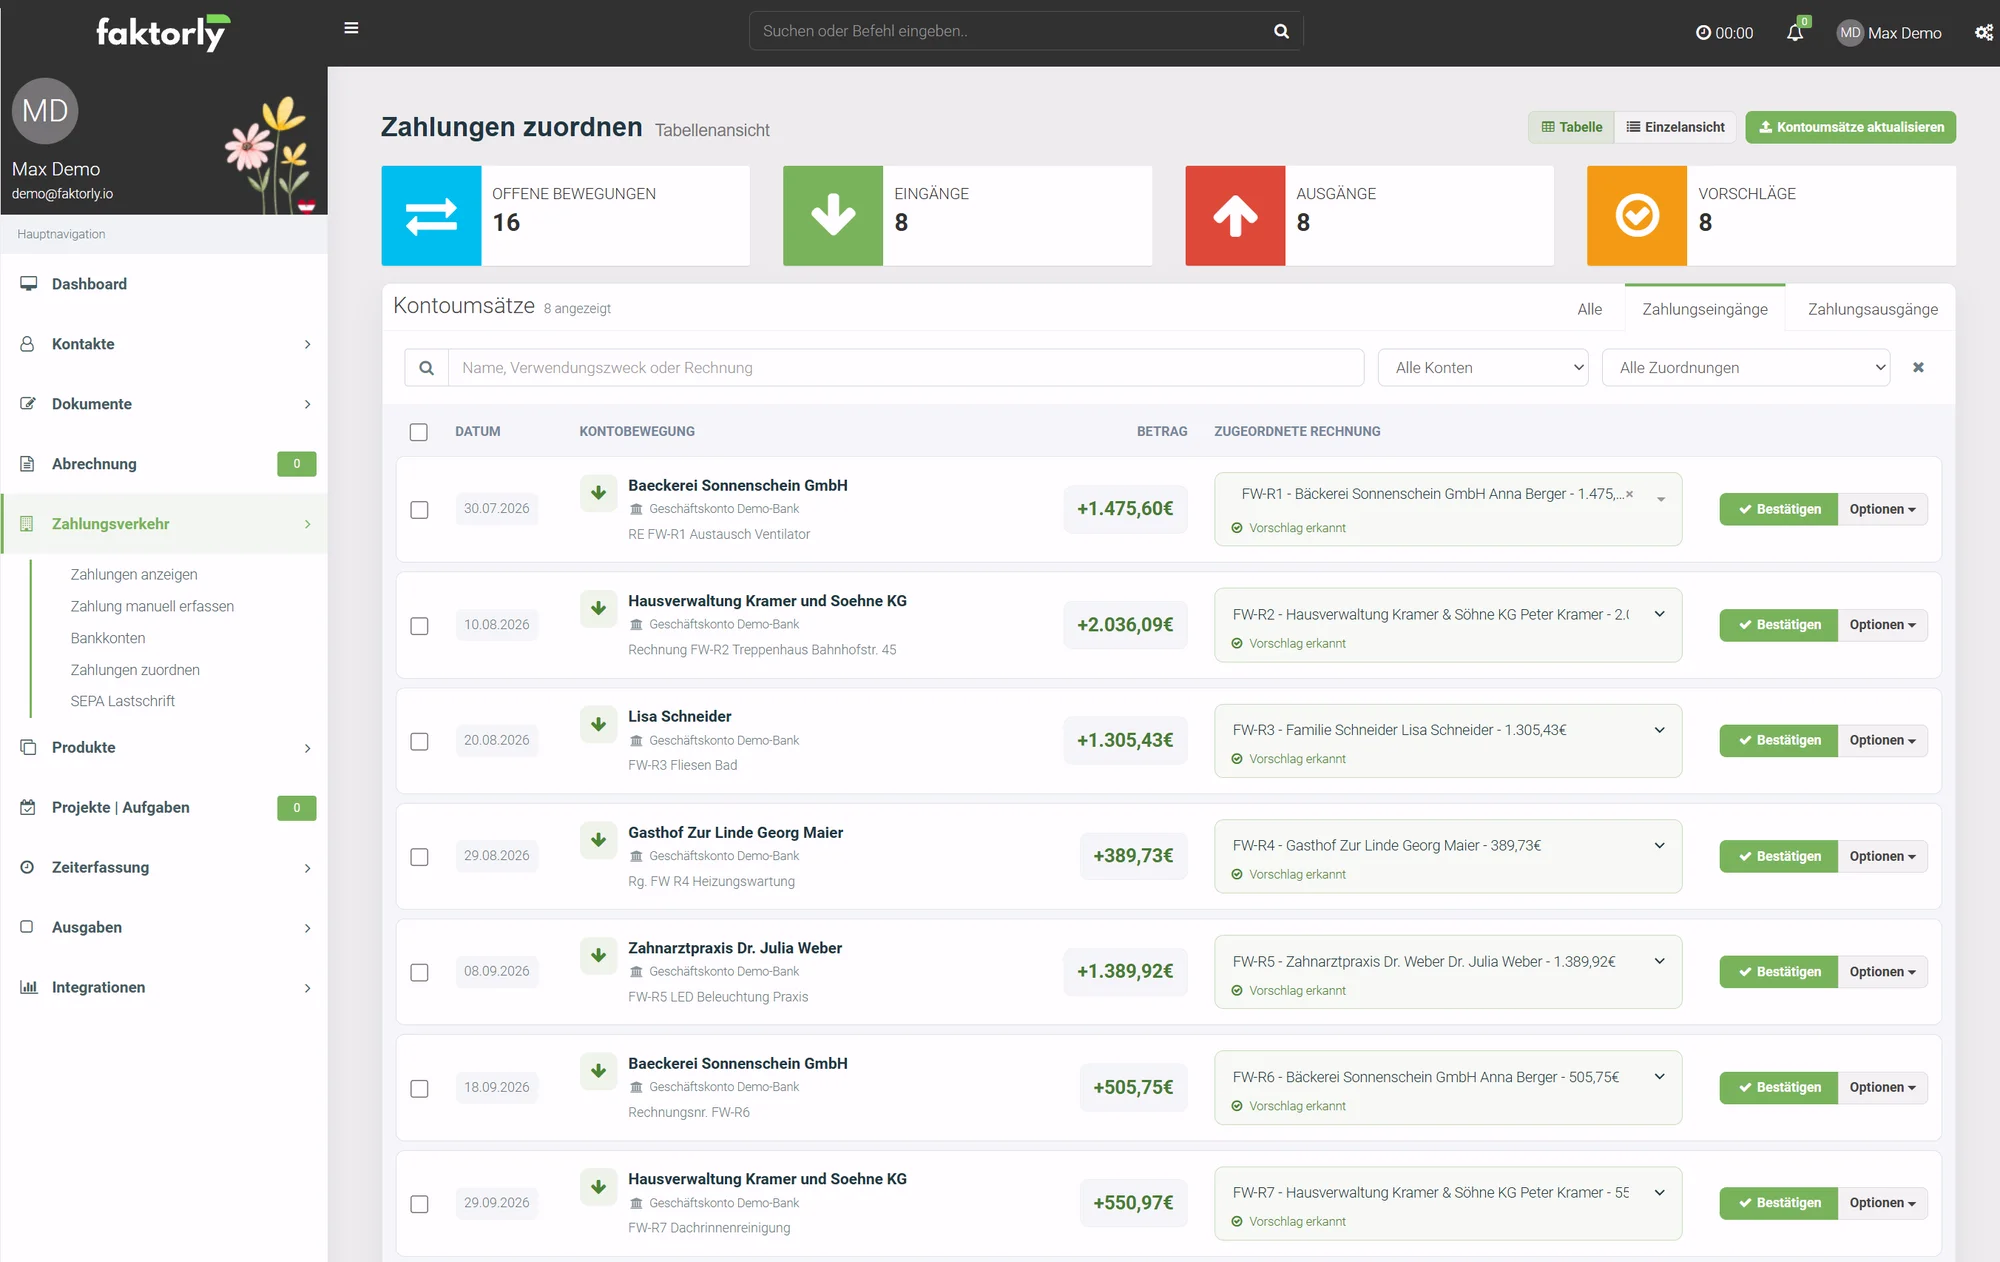Screen dimensions: 2000x1262
Task: Open the notification bell
Action: point(1795,32)
